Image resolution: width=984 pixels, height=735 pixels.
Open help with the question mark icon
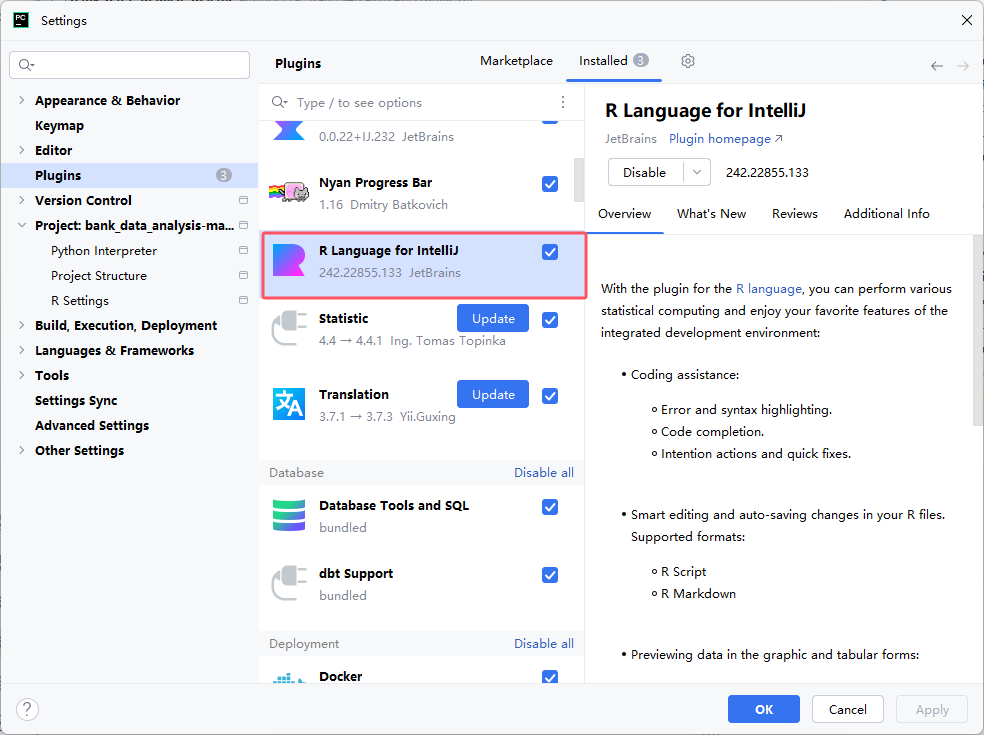[x=27, y=709]
